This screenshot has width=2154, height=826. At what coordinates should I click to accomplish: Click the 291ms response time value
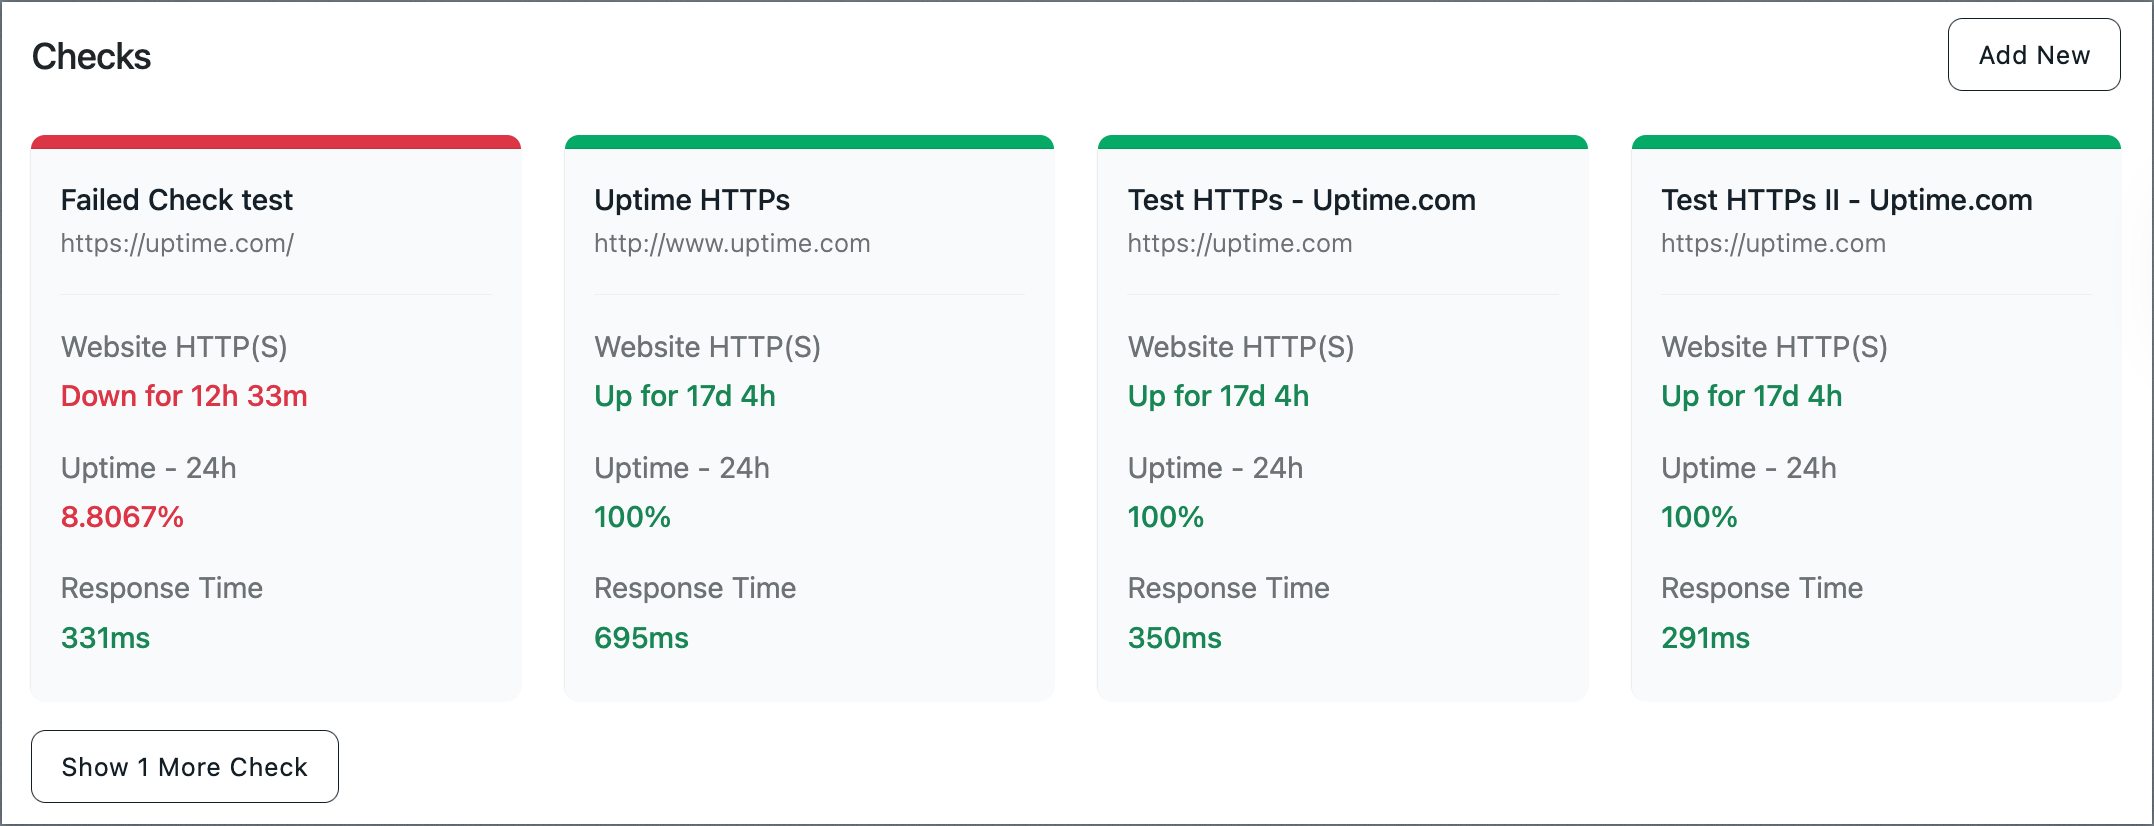pos(1705,638)
